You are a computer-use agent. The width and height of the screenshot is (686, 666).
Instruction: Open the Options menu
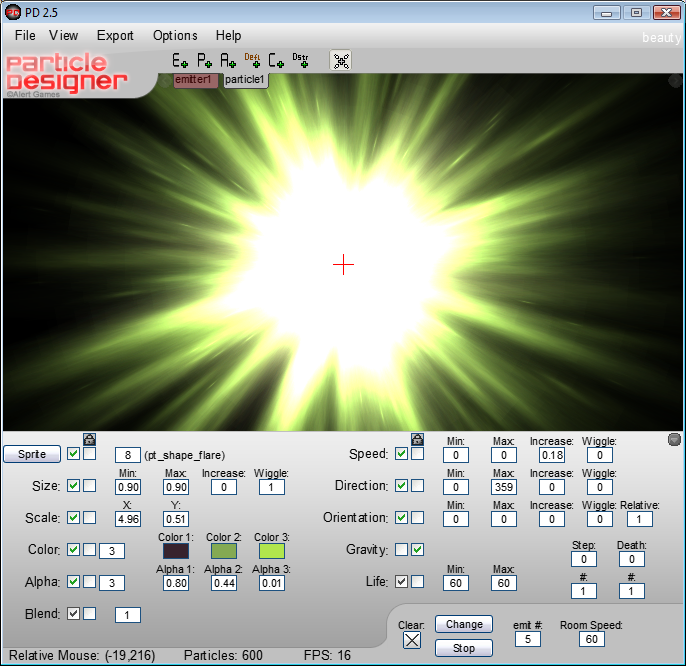(x=175, y=35)
